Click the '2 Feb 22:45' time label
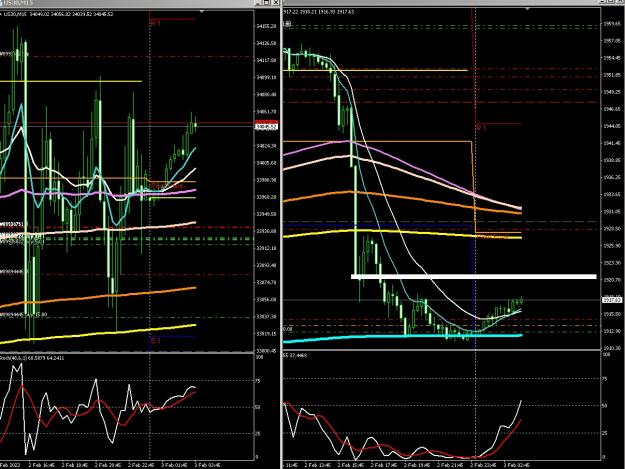This screenshot has width=625, height=469. (x=142, y=465)
